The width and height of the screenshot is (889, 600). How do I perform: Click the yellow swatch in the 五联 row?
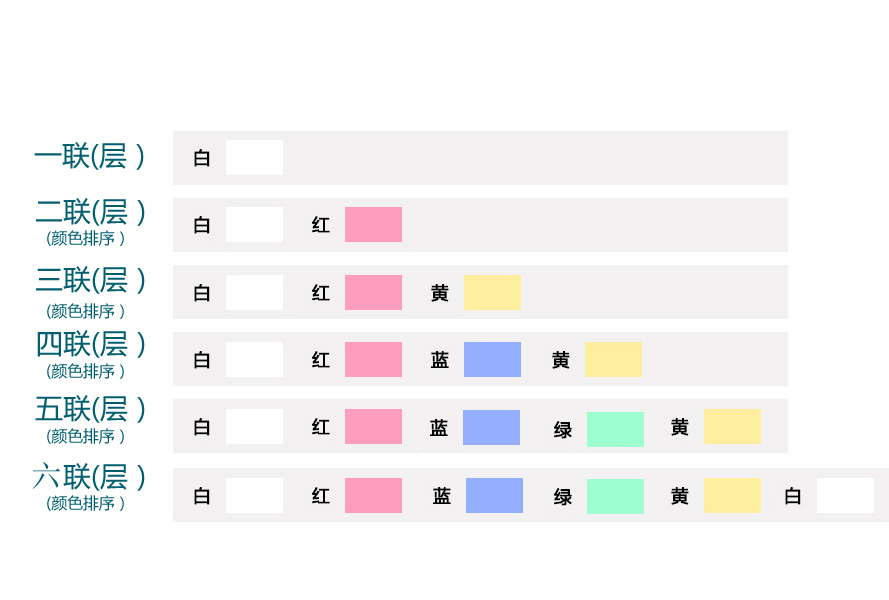pyautogui.click(x=732, y=426)
